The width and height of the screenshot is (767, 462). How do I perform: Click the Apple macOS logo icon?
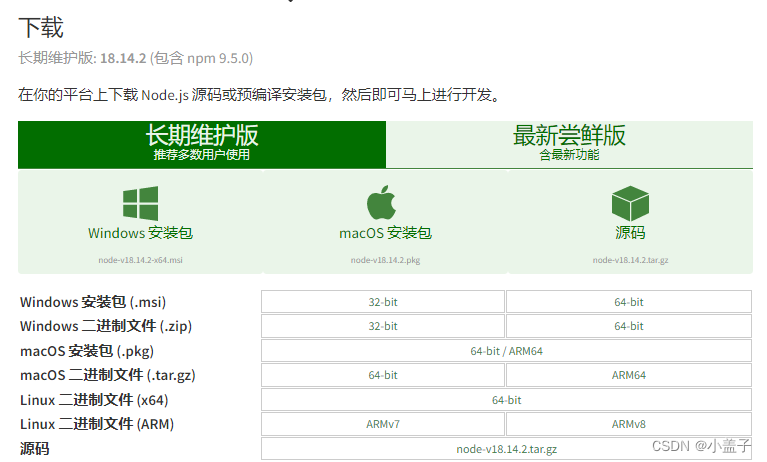click(x=382, y=202)
